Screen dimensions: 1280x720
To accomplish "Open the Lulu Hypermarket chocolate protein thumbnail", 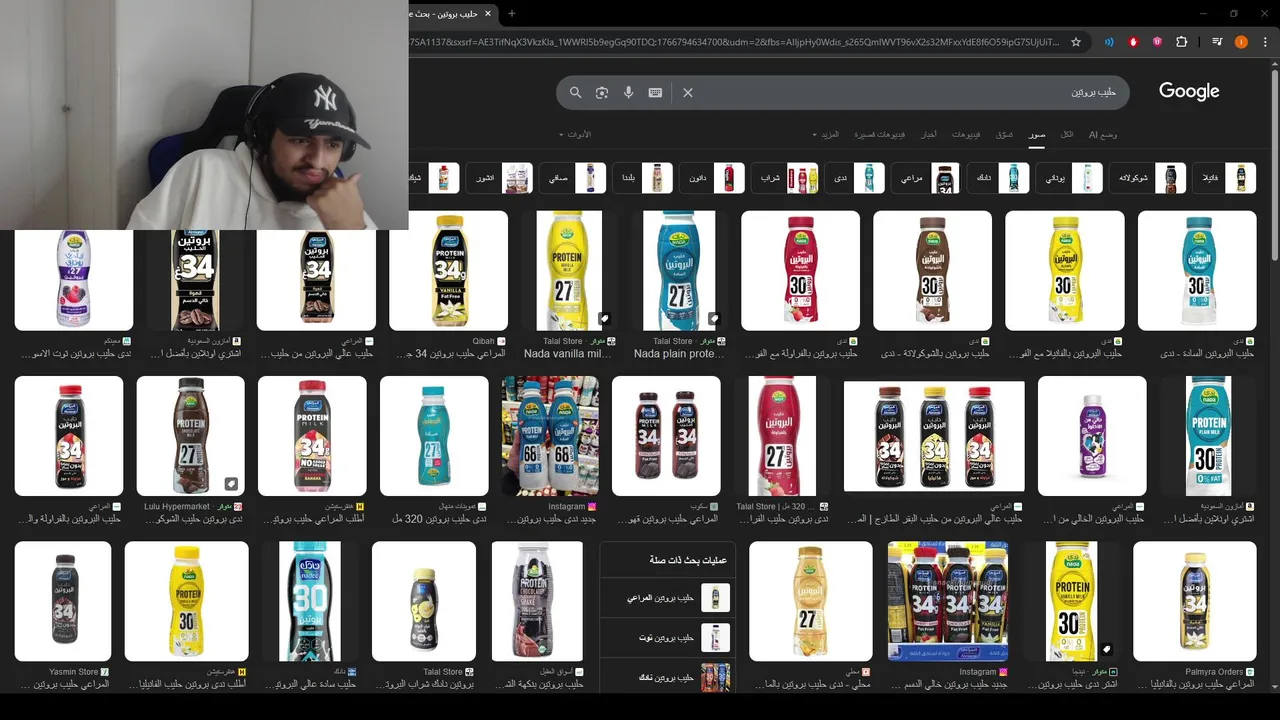I will click(x=190, y=435).
